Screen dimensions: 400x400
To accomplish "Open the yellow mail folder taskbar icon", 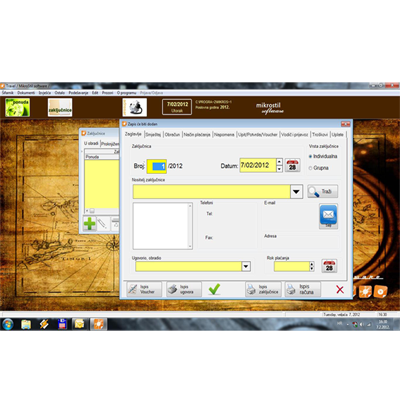I will click(80, 324).
